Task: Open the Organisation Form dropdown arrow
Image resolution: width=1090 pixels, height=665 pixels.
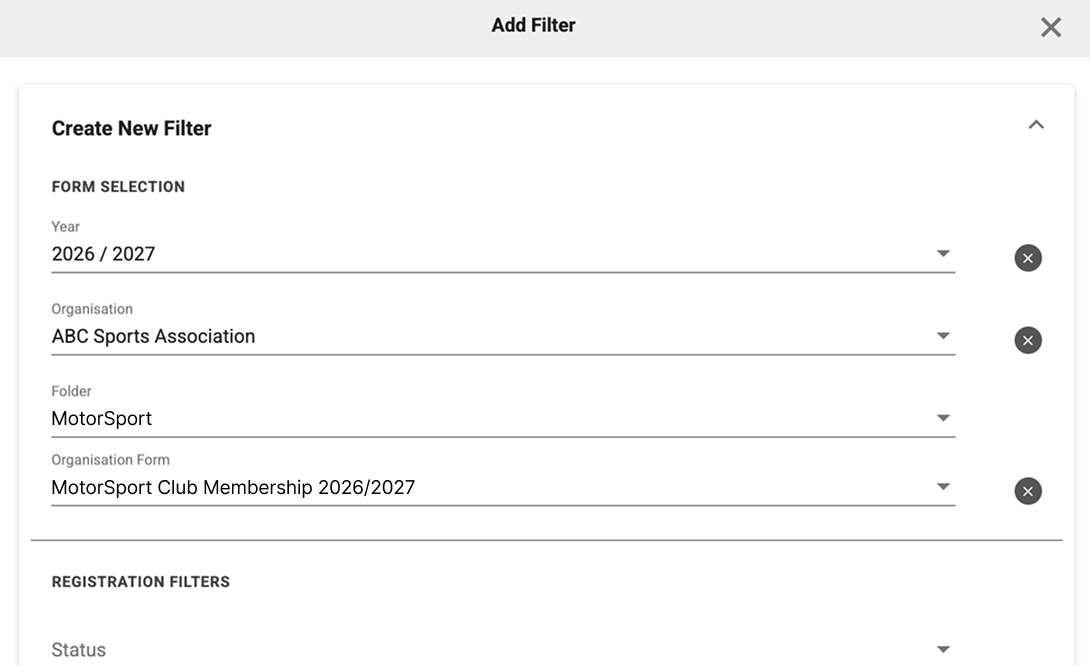Action: [x=943, y=486]
